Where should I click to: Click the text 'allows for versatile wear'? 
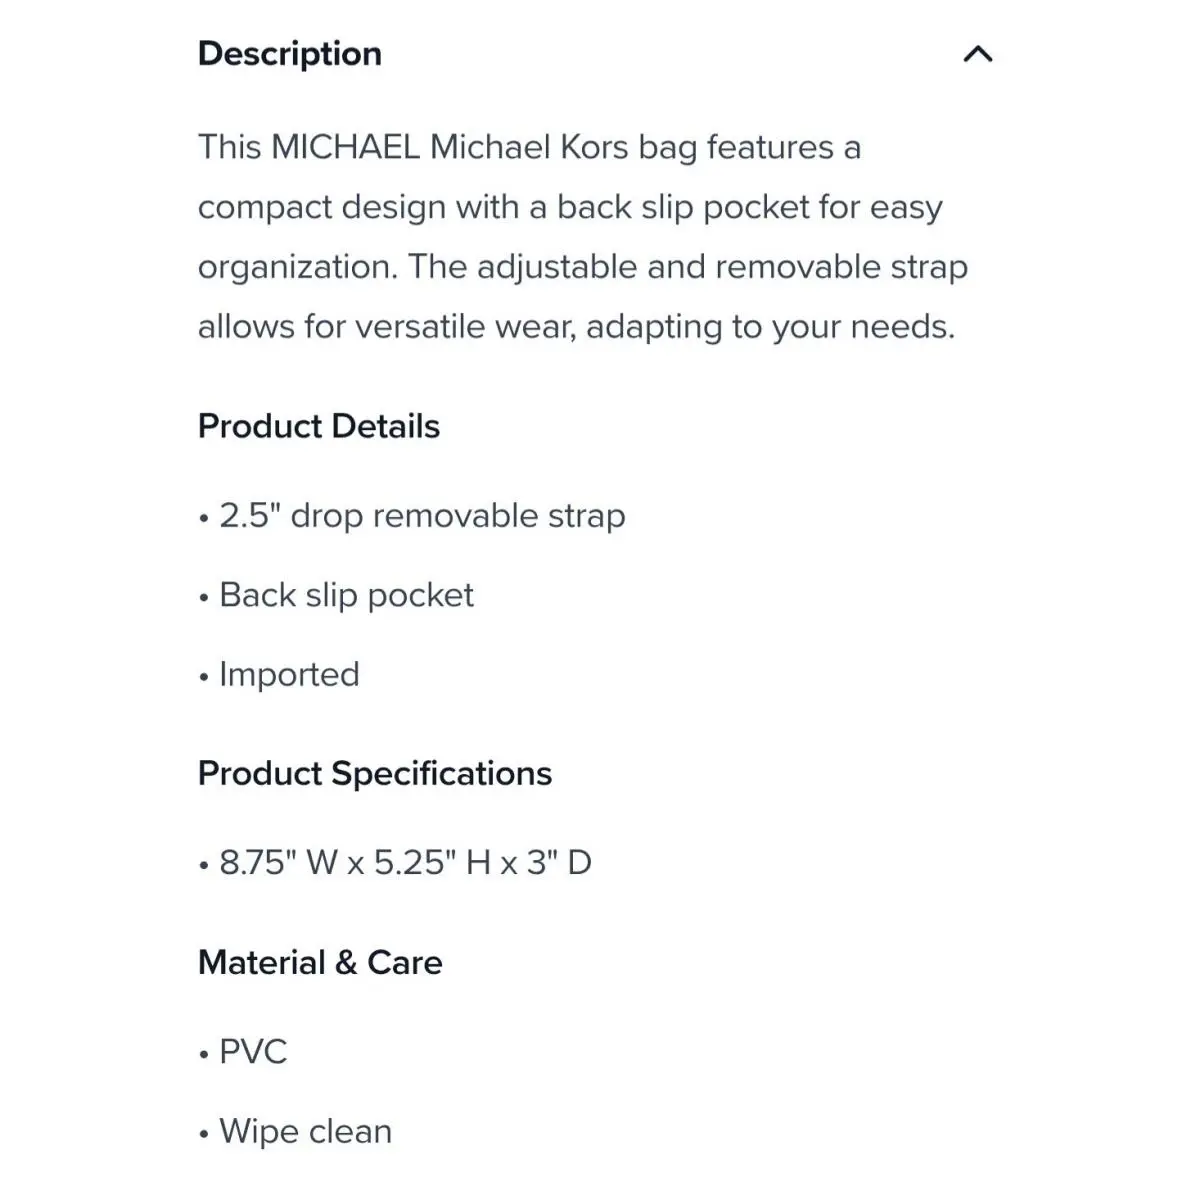[x=387, y=327]
